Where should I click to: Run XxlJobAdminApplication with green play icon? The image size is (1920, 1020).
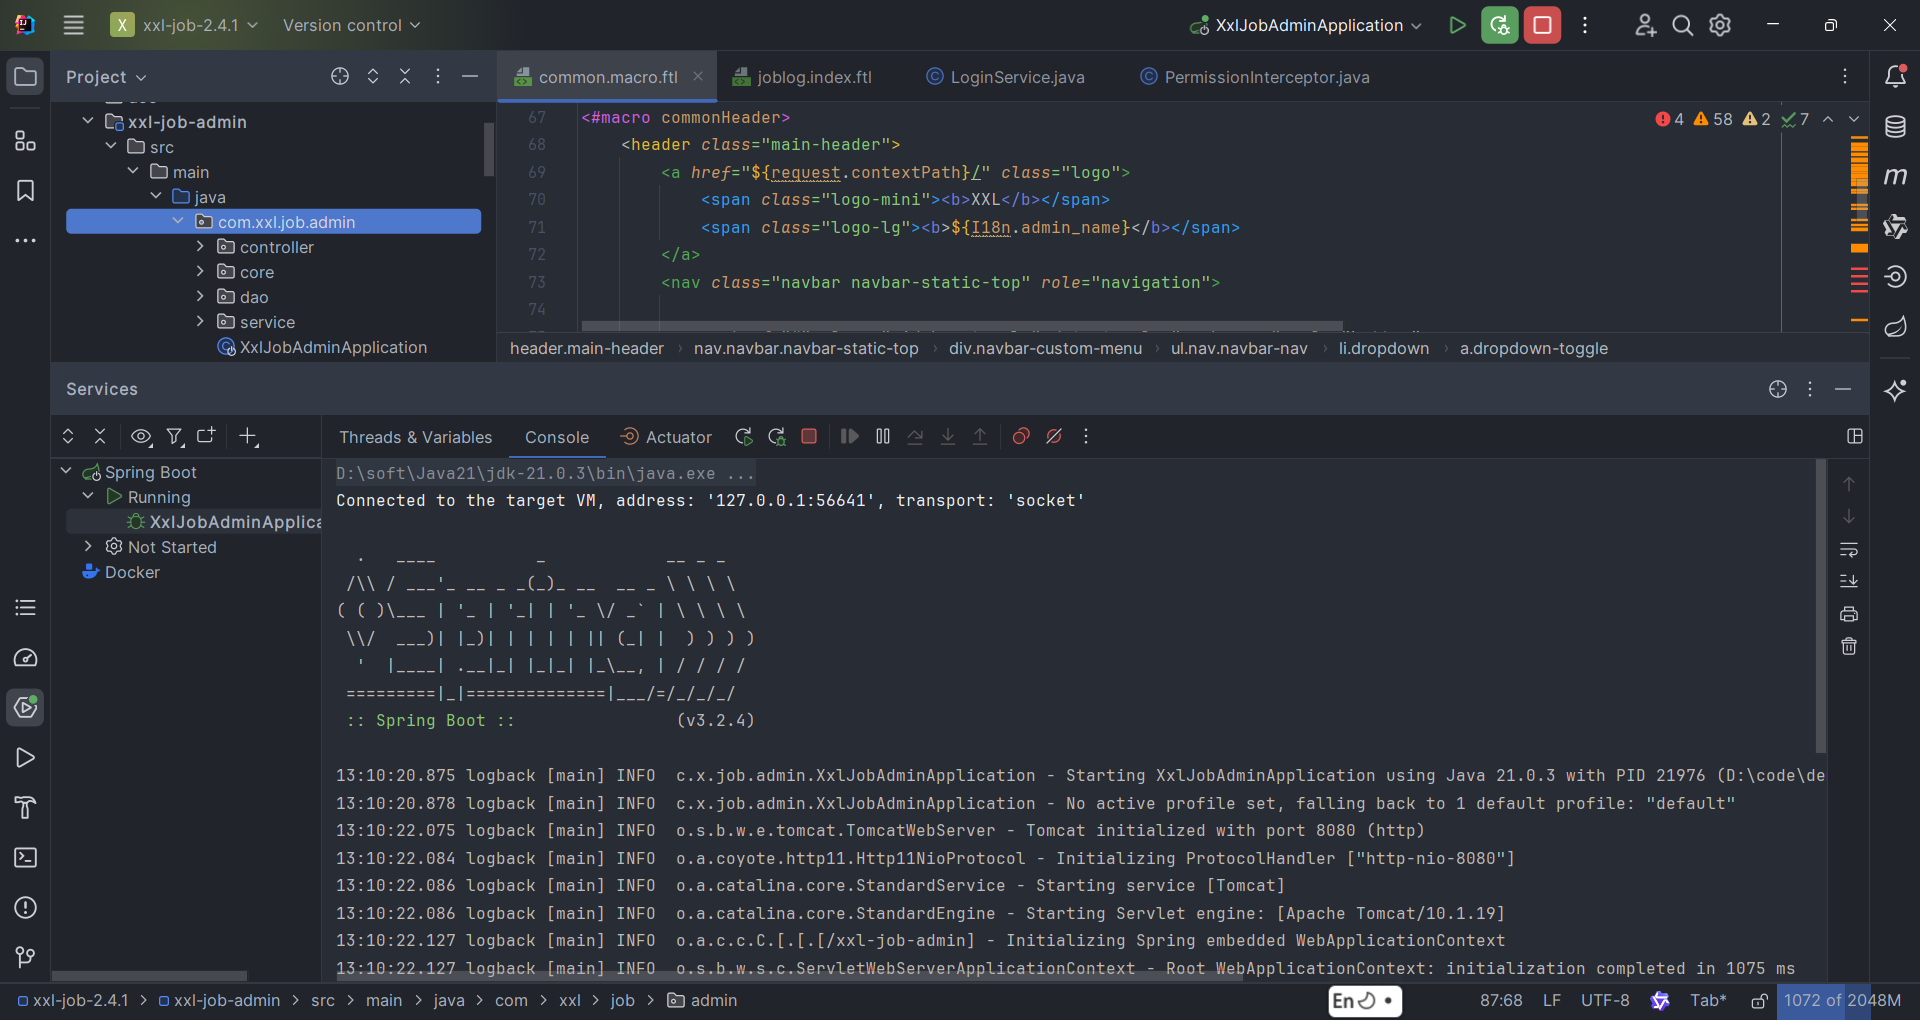coord(1457,25)
